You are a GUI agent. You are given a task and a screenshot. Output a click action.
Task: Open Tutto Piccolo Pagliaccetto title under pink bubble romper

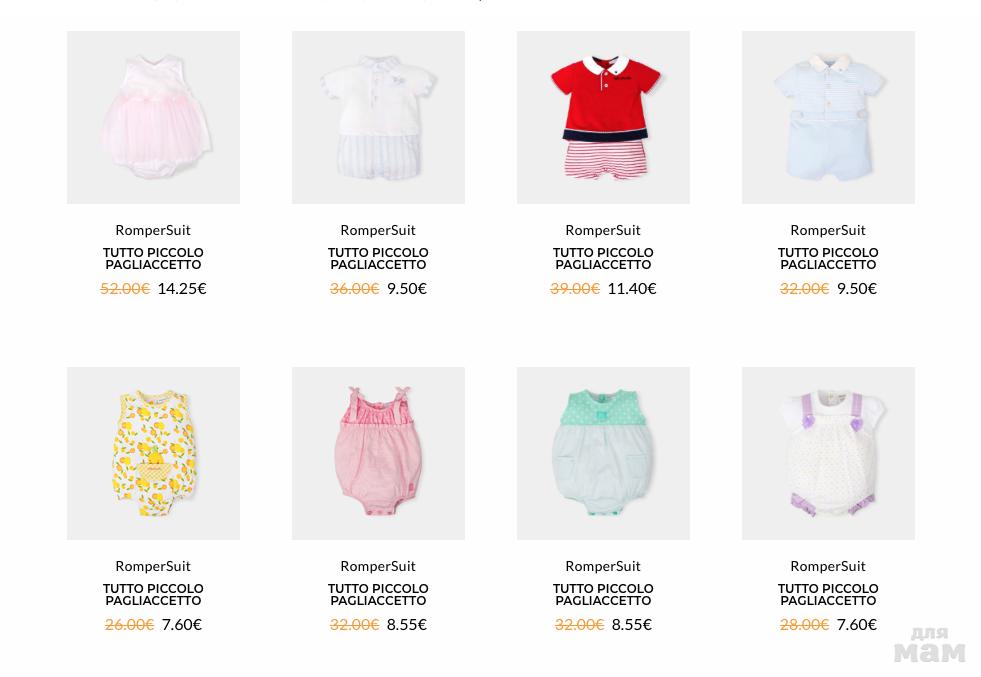(379, 594)
